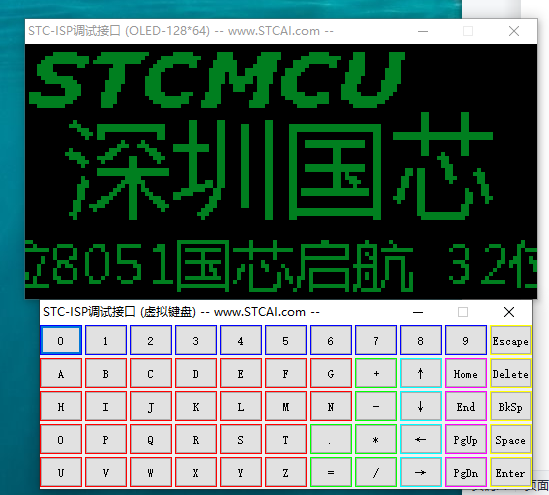Tap the letter L key
This screenshot has width=549, height=495.
[241, 406]
